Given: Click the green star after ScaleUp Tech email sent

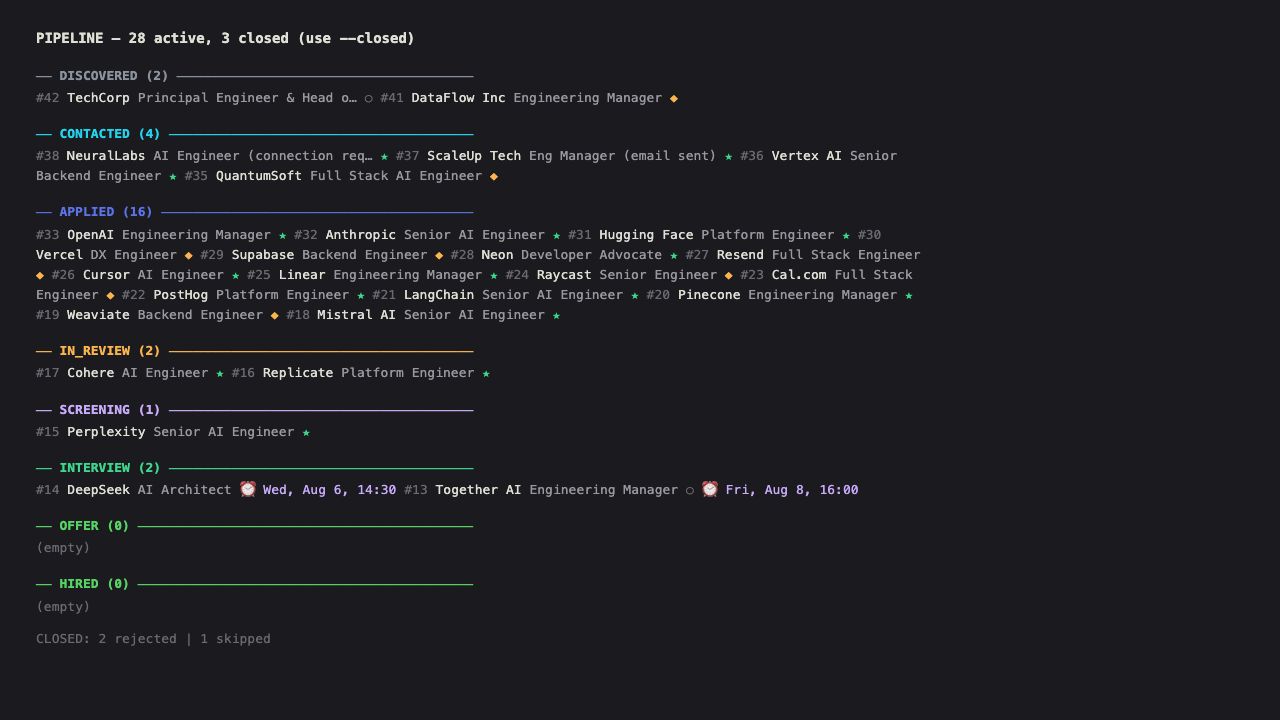Looking at the screenshot, I should [x=728, y=156].
